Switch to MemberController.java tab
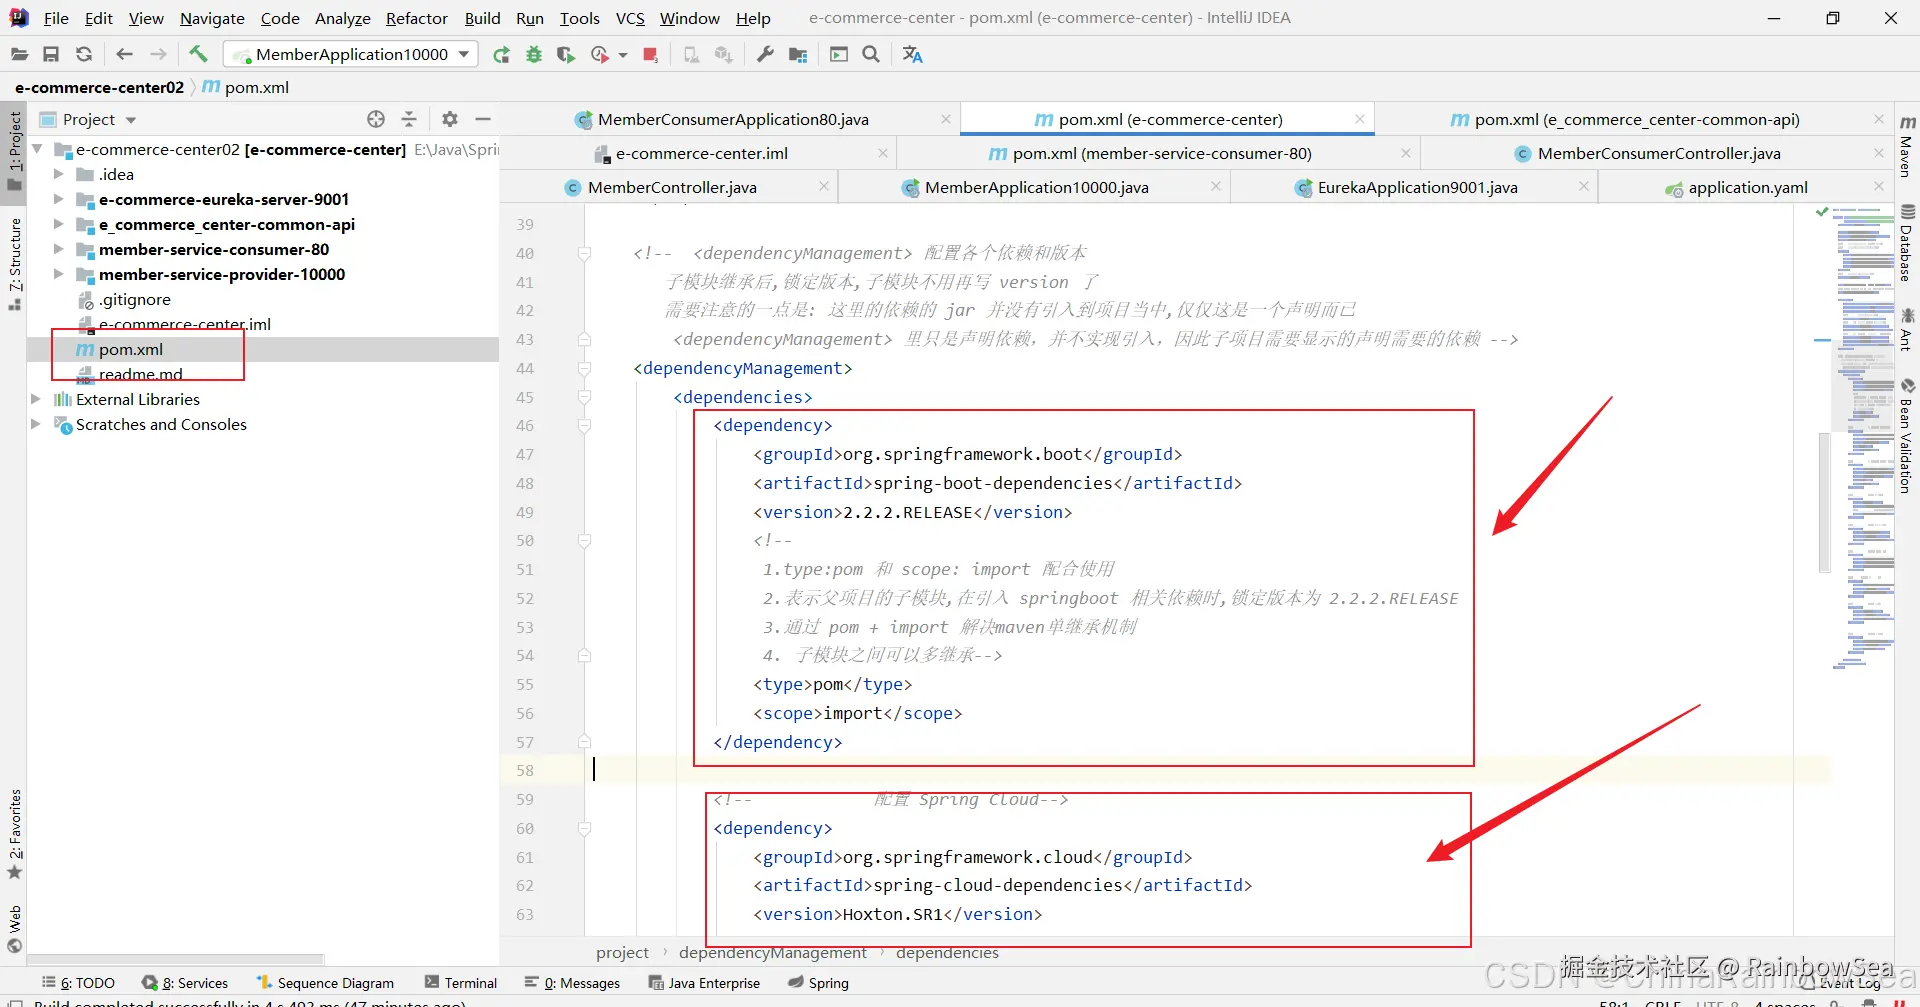This screenshot has height=1007, width=1920. 671,188
